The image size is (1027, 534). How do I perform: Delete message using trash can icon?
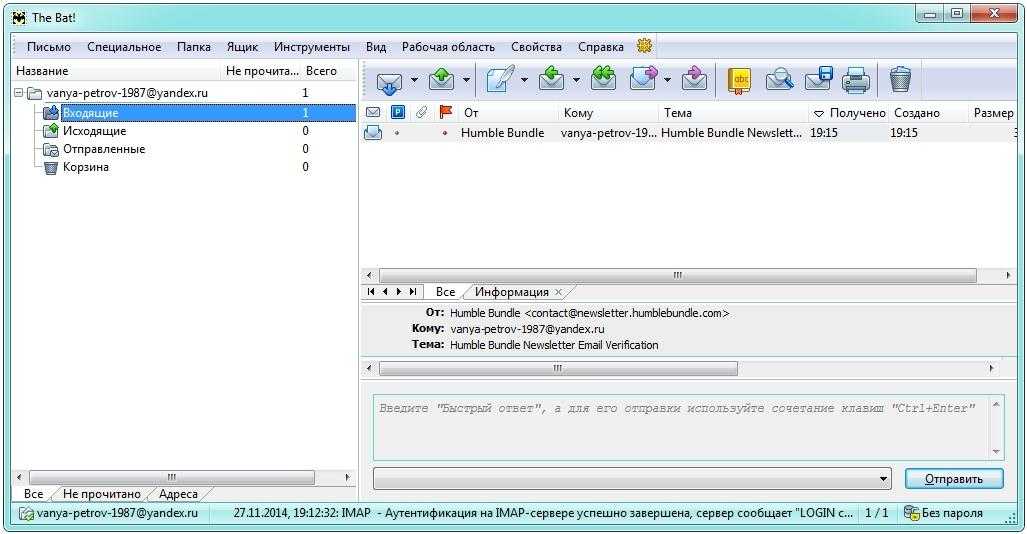(900, 79)
